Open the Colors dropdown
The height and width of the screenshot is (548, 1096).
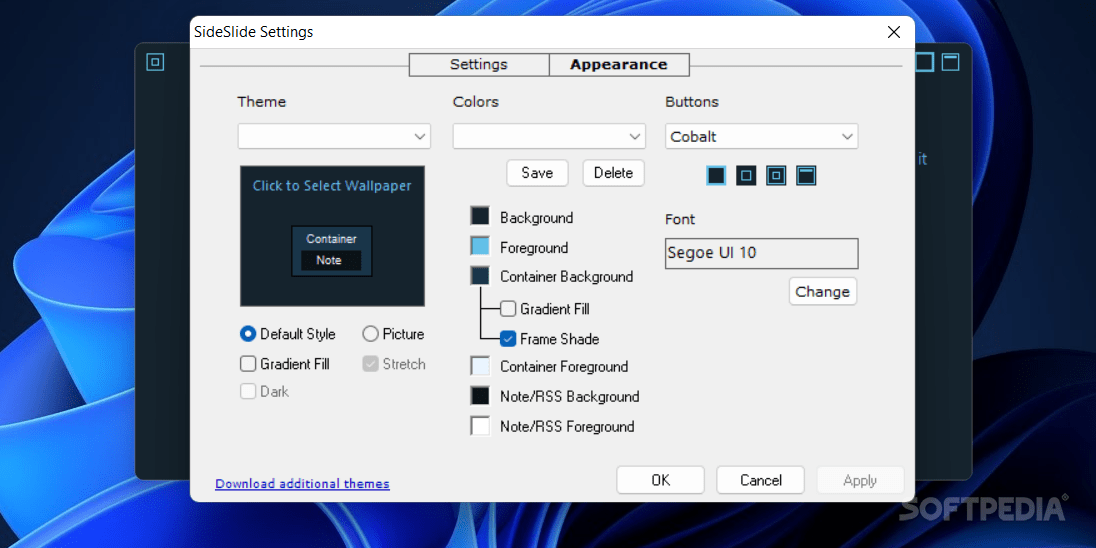point(549,136)
